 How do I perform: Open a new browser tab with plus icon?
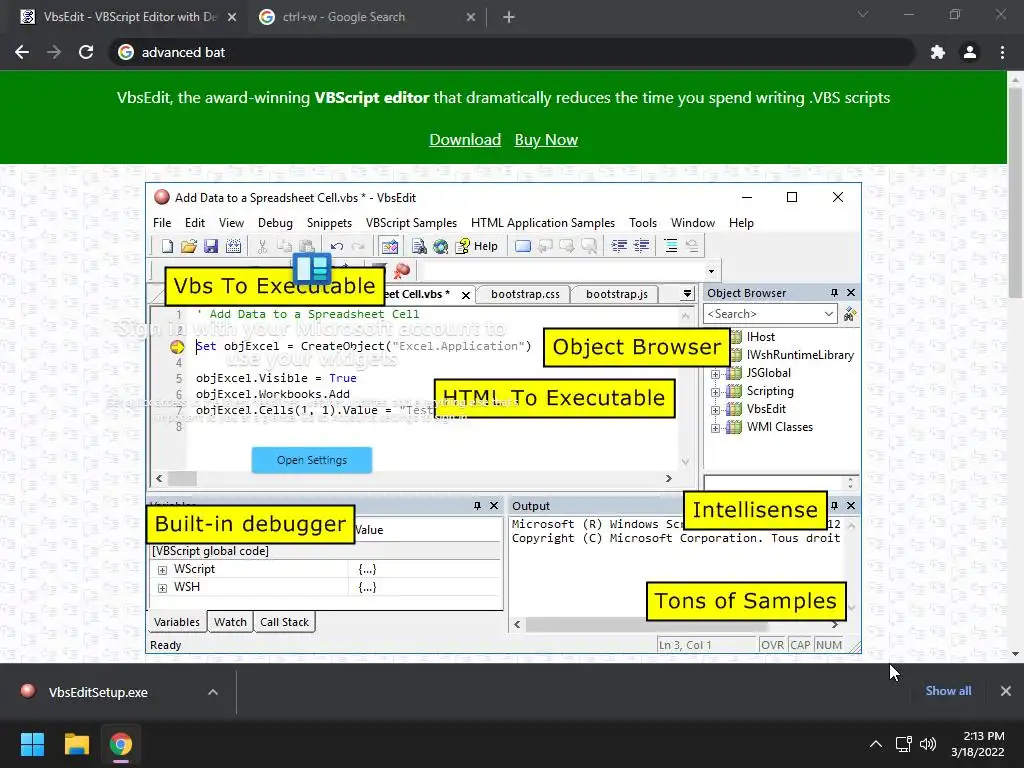509,18
